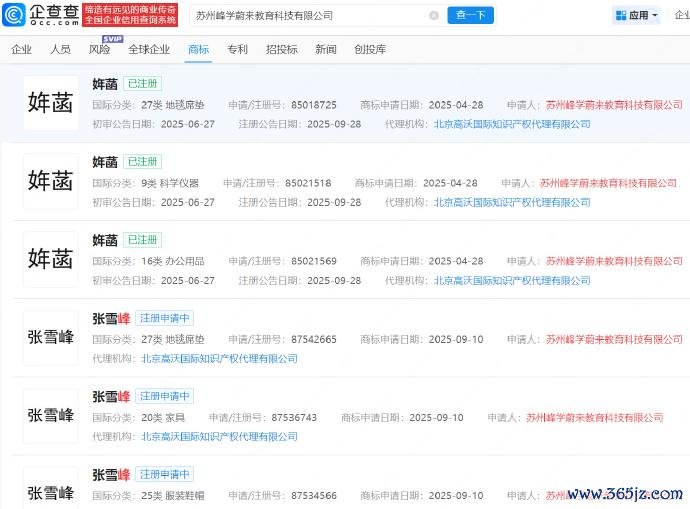The image size is (690, 509).
Task: Click applicant link in 87542665 row
Action: (x=614, y=339)
